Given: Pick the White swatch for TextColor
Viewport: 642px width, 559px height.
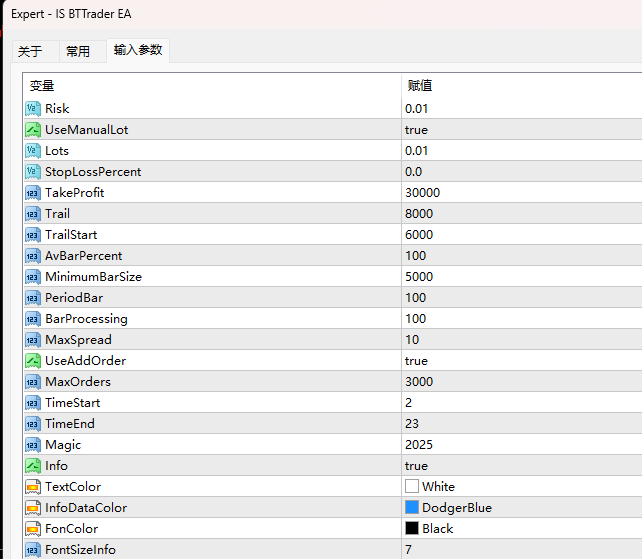Looking at the screenshot, I should [412, 487].
